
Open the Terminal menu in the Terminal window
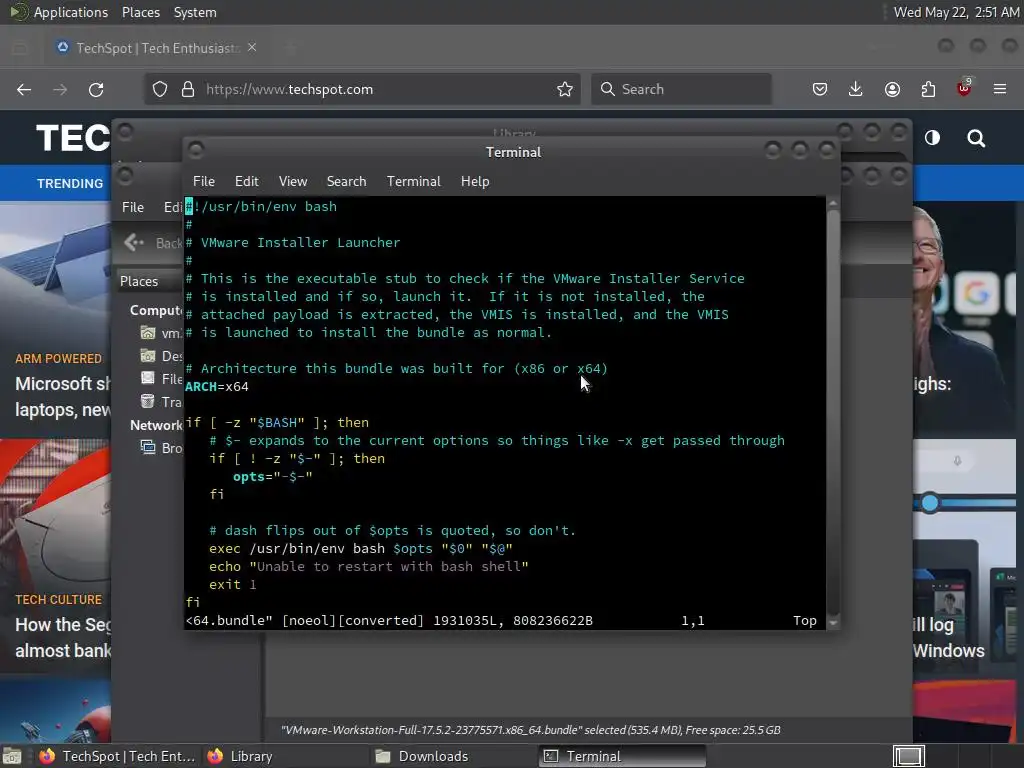point(413,182)
